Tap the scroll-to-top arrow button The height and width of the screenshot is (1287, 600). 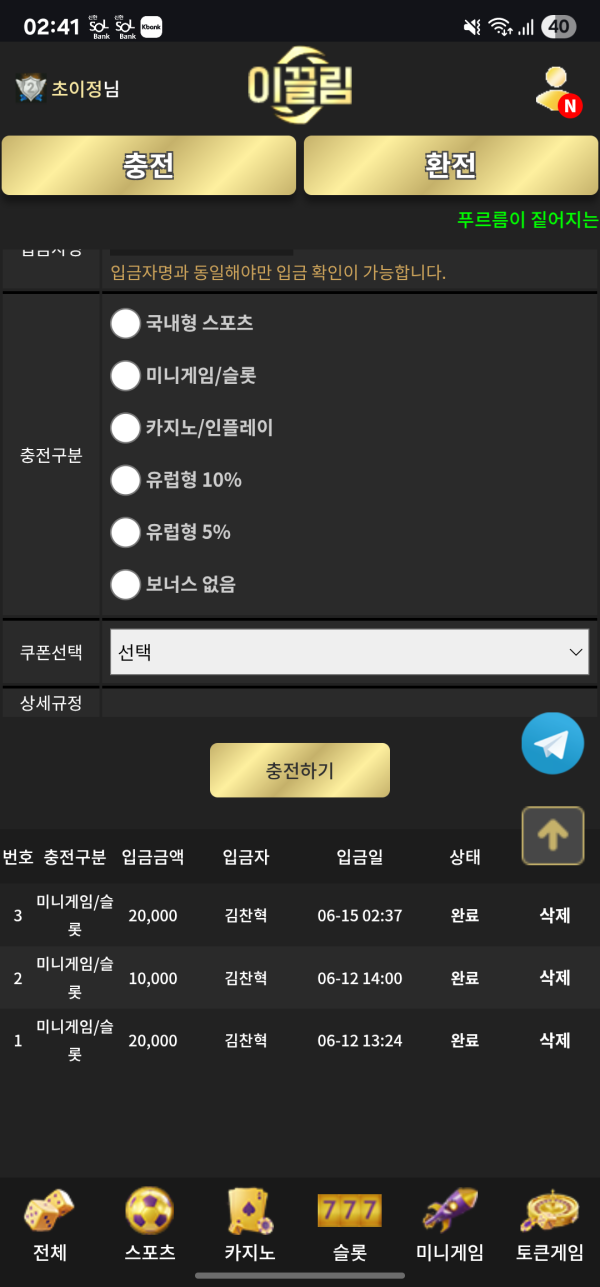coord(552,835)
